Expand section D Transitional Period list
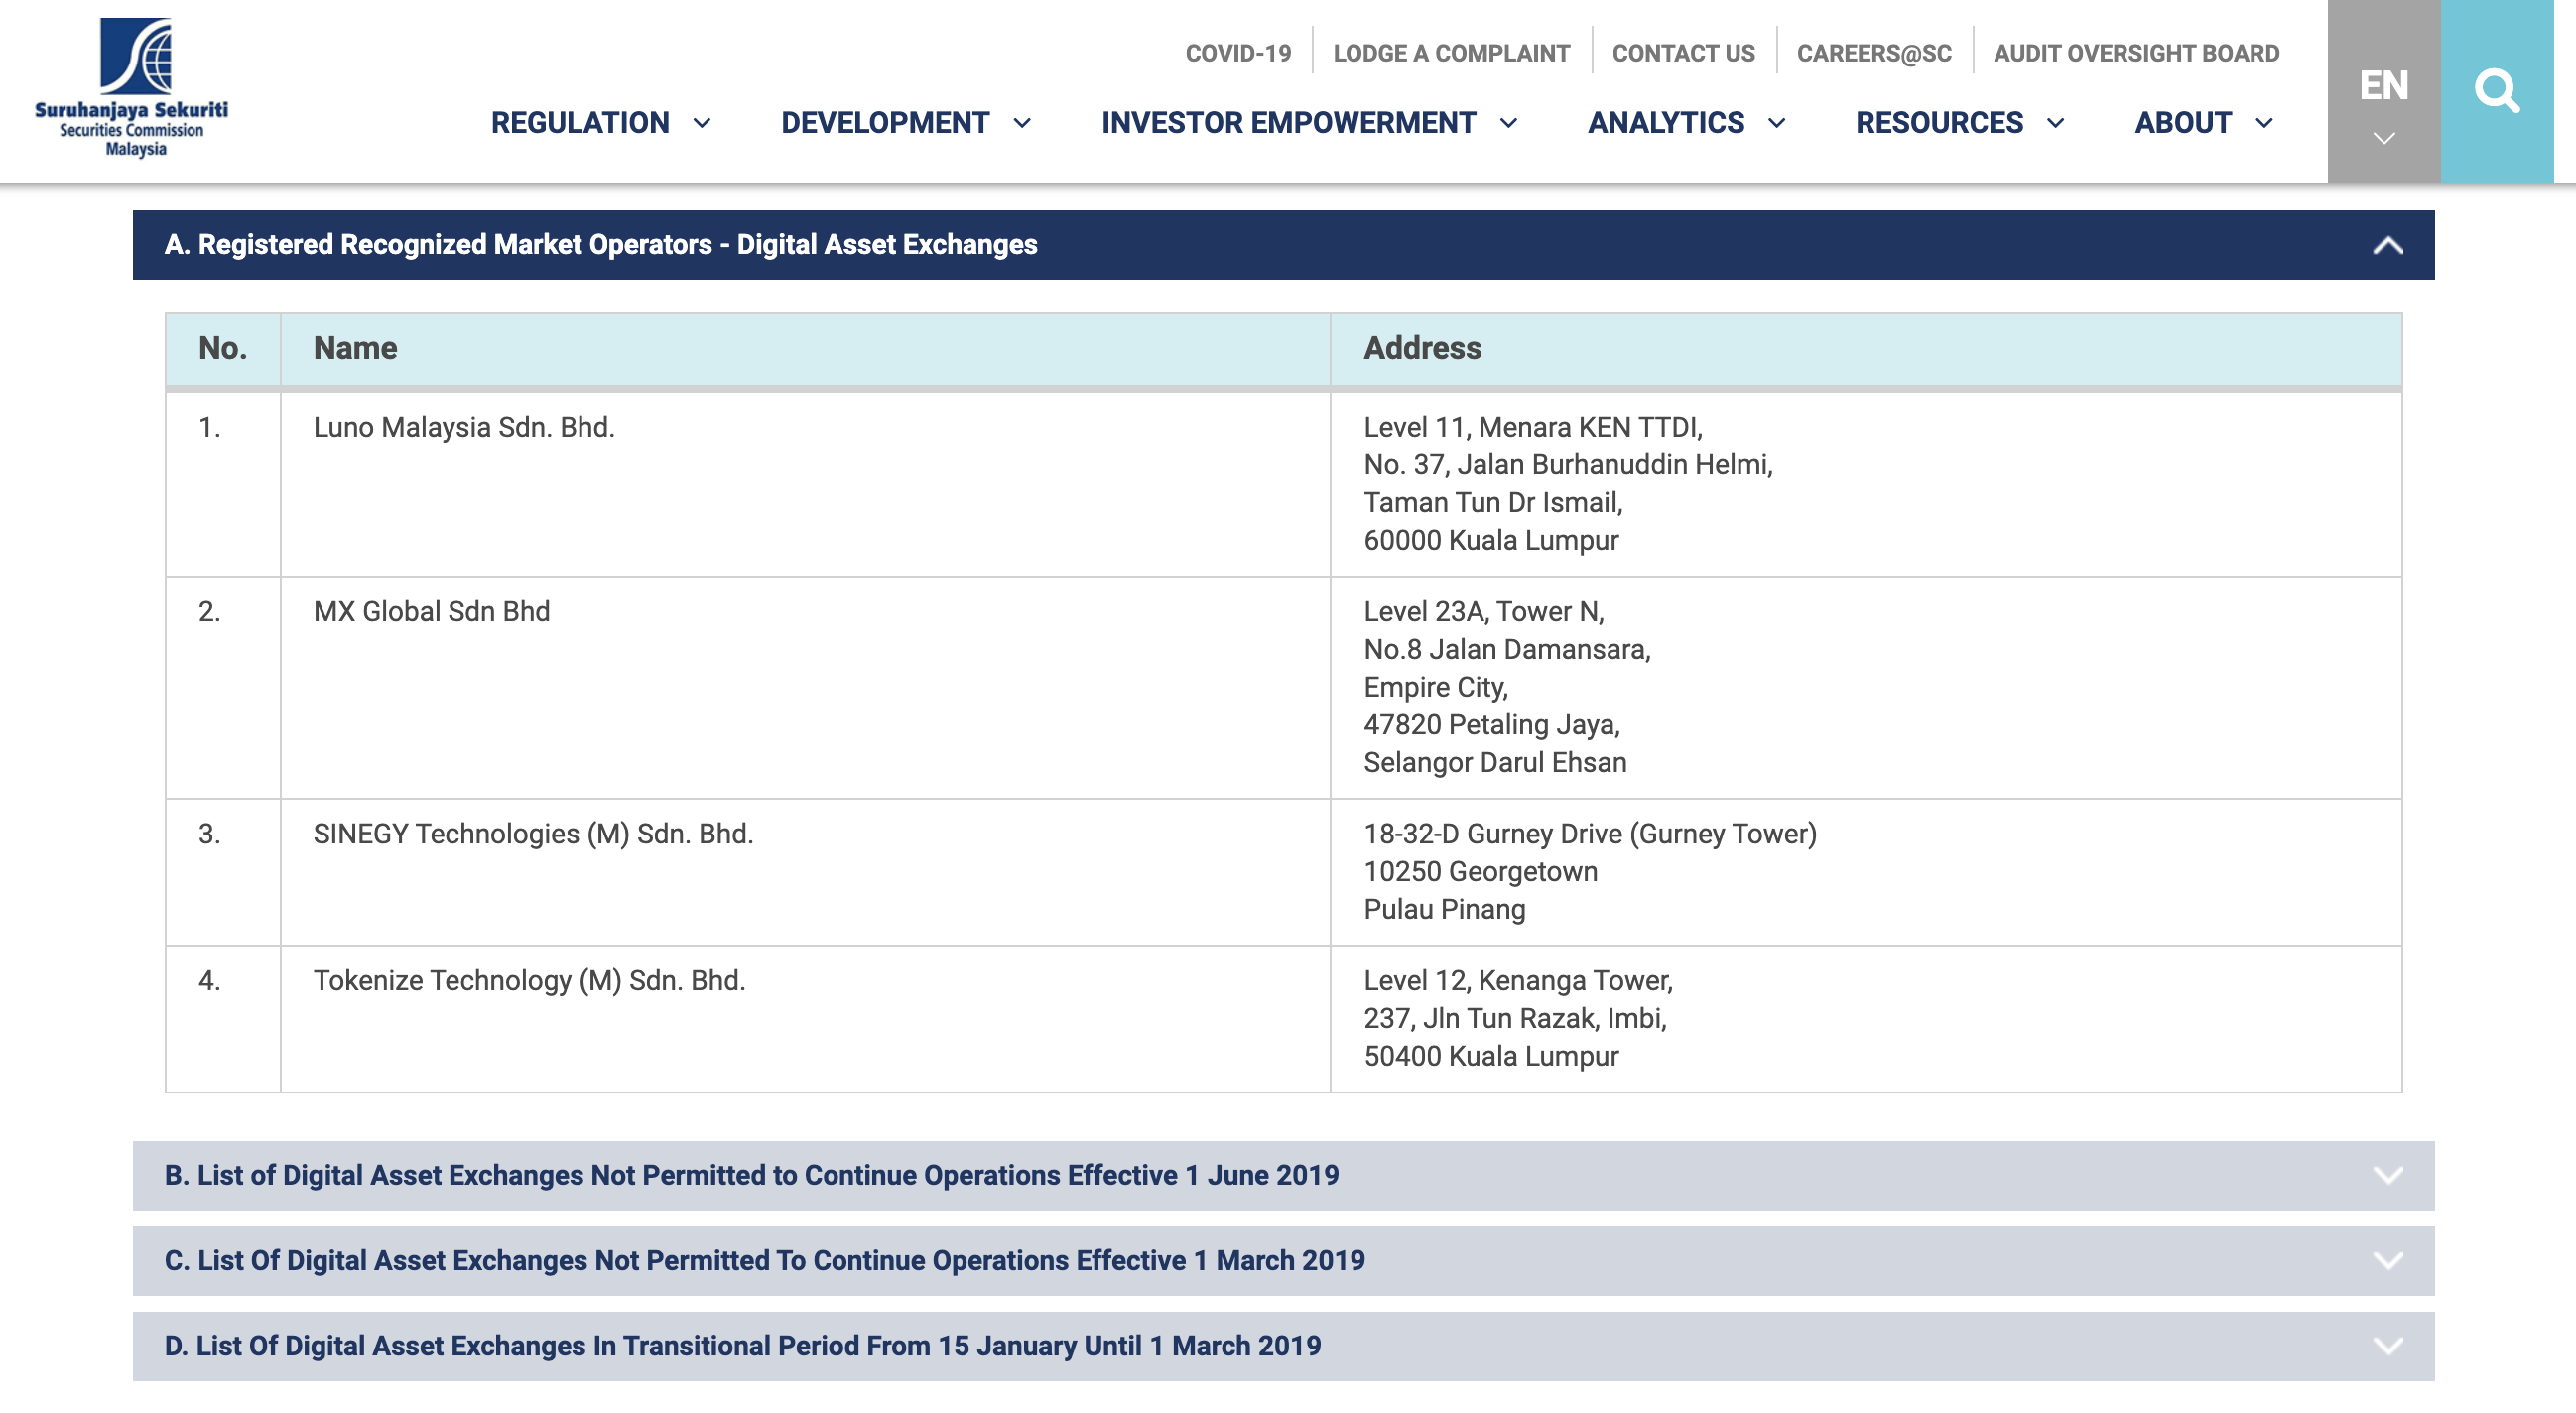This screenshot has height=1413, width=2576. (1283, 1346)
